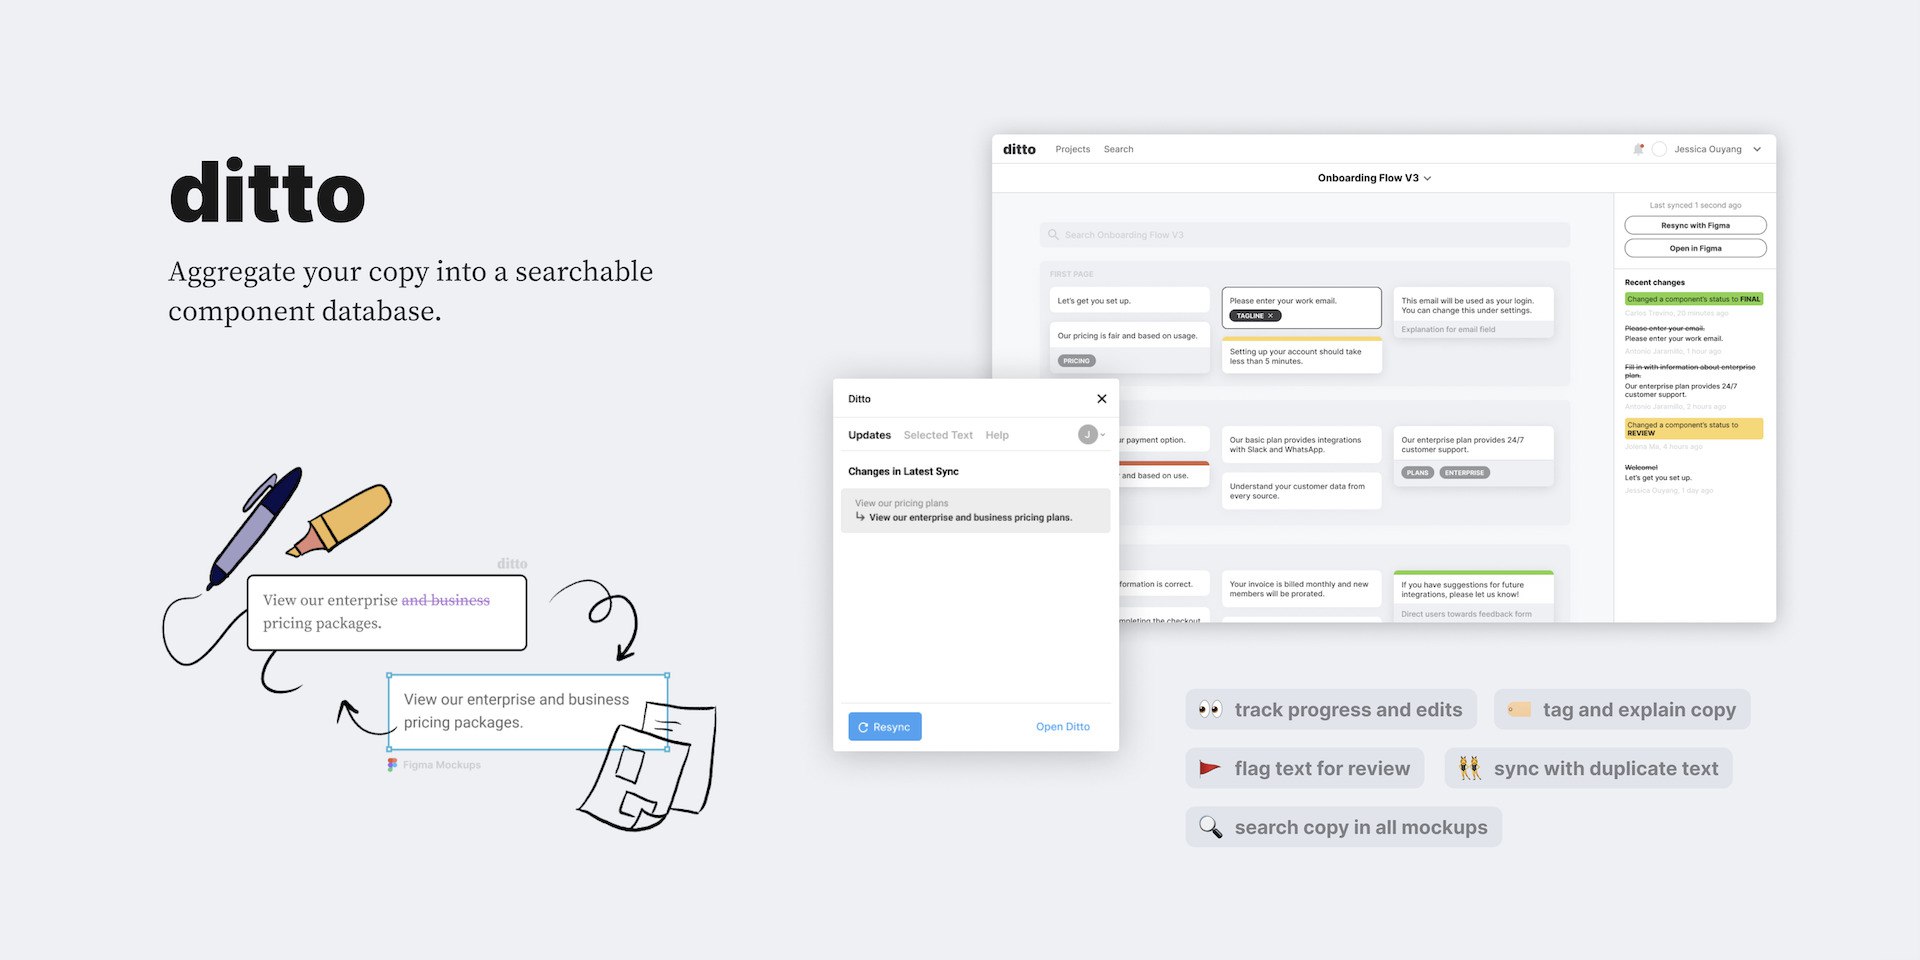Select the ENTERPRISE tag

(1464, 473)
